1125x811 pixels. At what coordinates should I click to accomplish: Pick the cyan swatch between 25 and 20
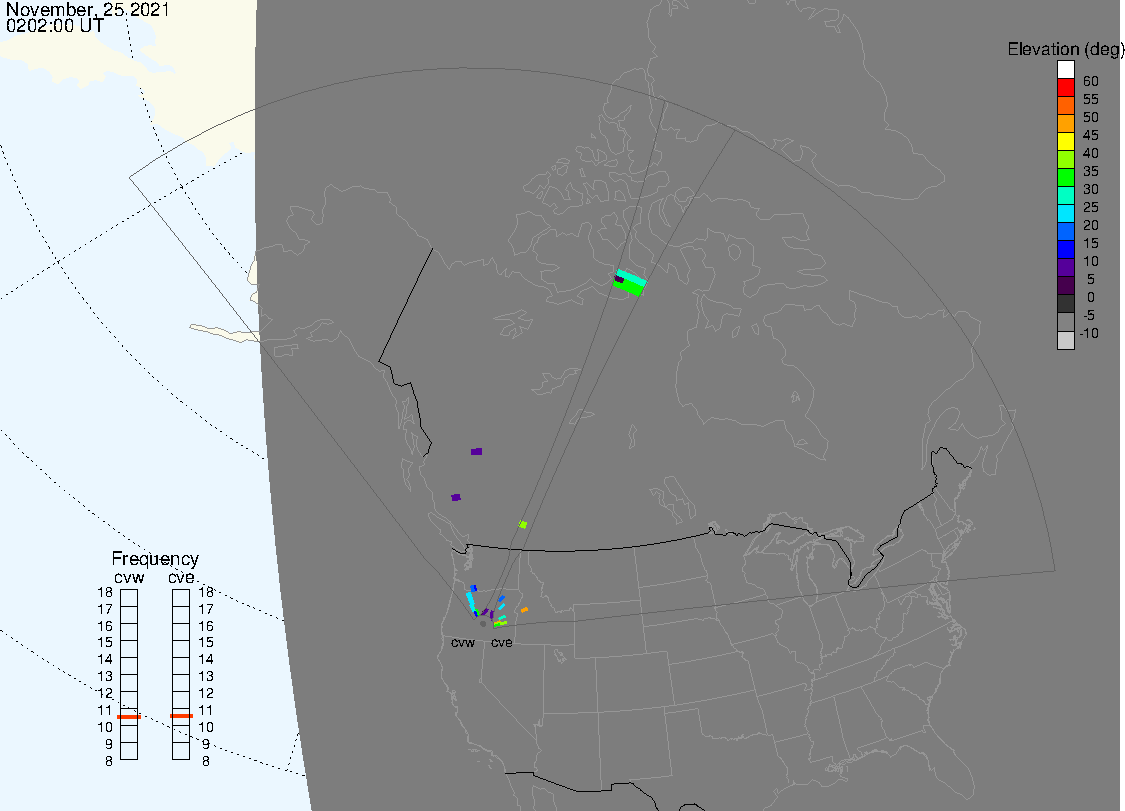click(x=1065, y=213)
